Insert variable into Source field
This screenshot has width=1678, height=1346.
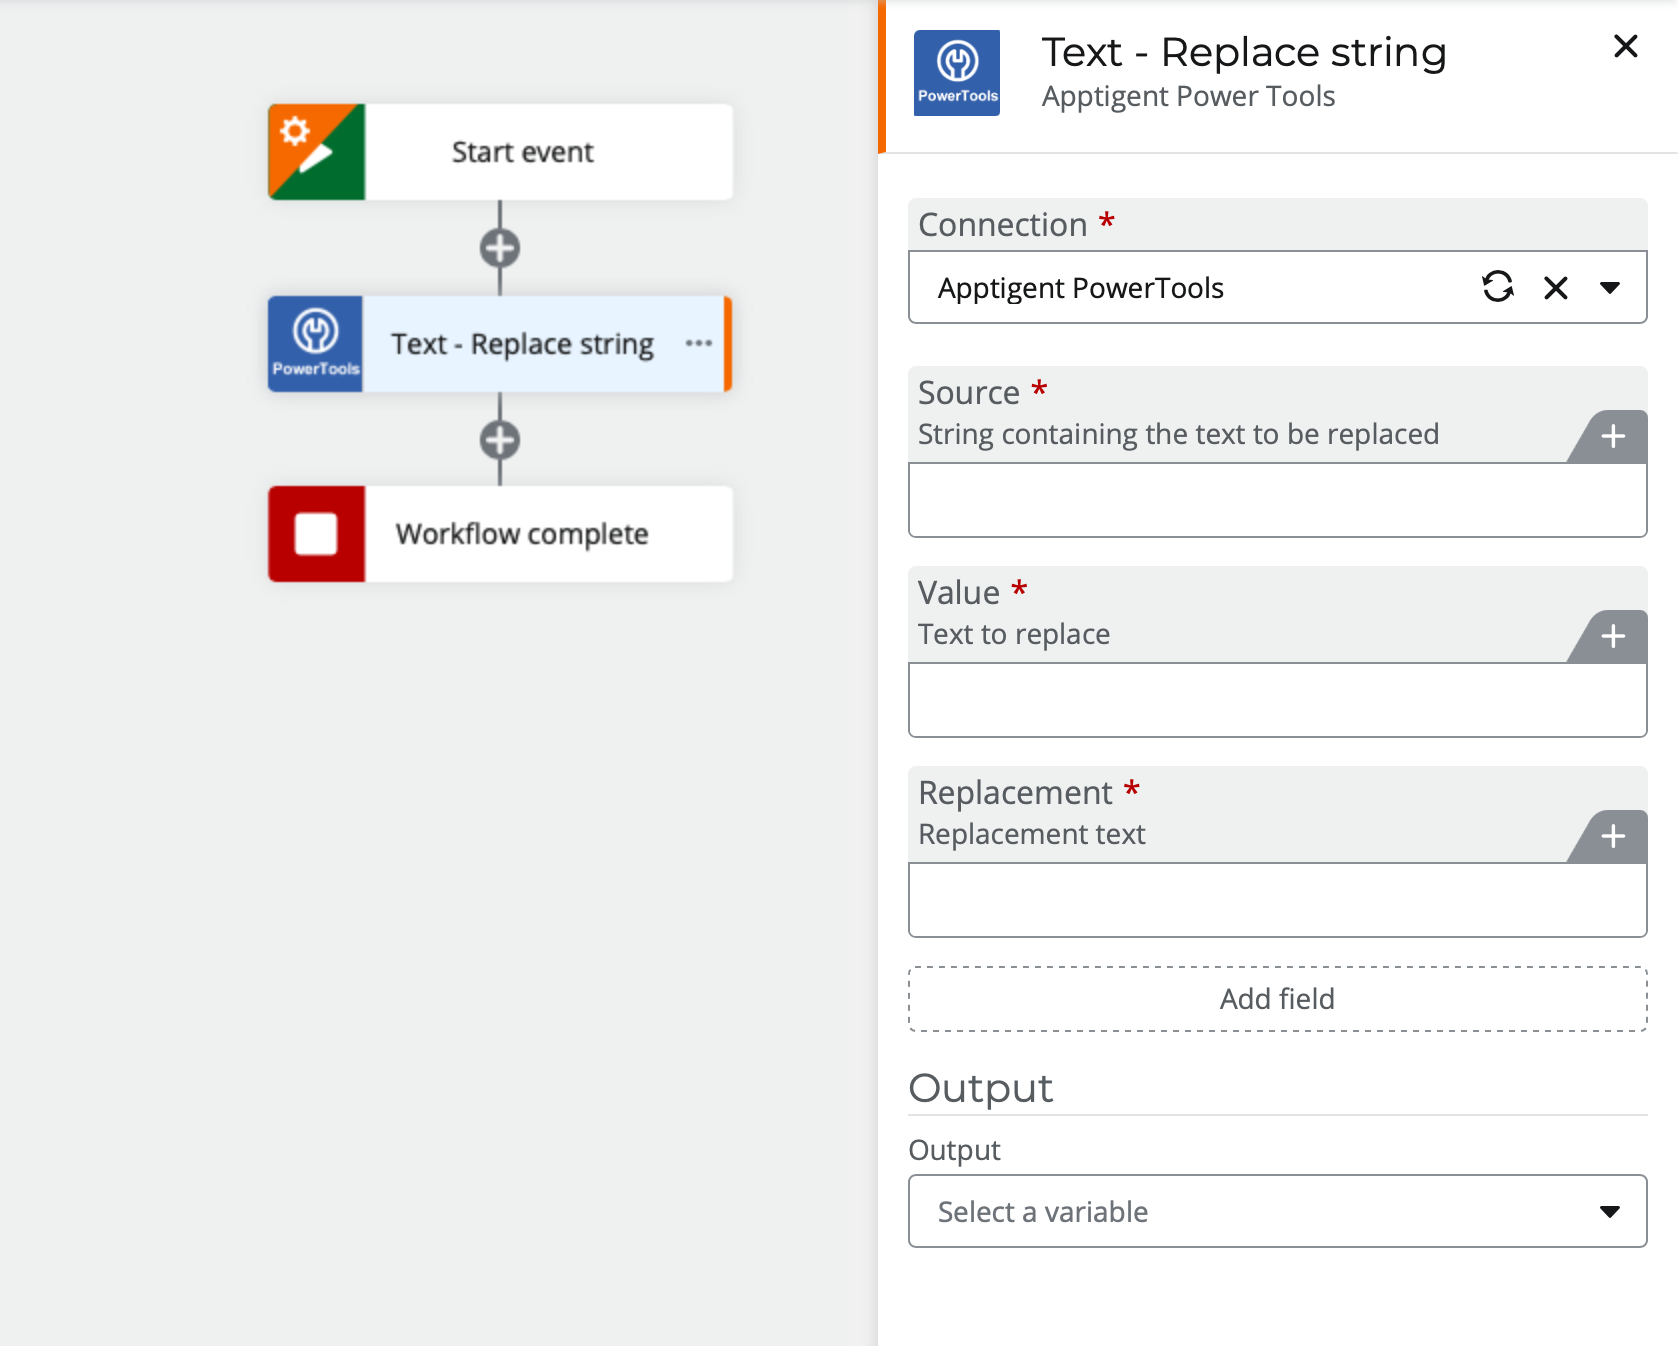click(x=1612, y=436)
